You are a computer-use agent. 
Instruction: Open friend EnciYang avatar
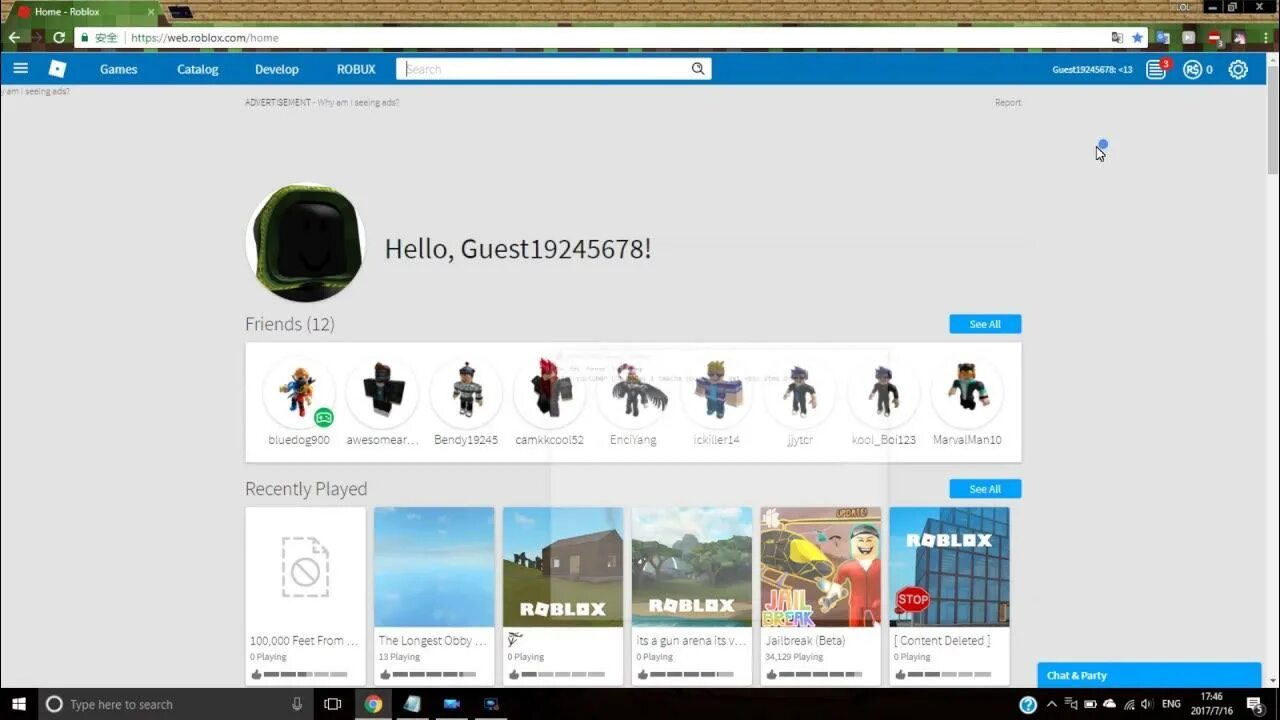tap(633, 393)
